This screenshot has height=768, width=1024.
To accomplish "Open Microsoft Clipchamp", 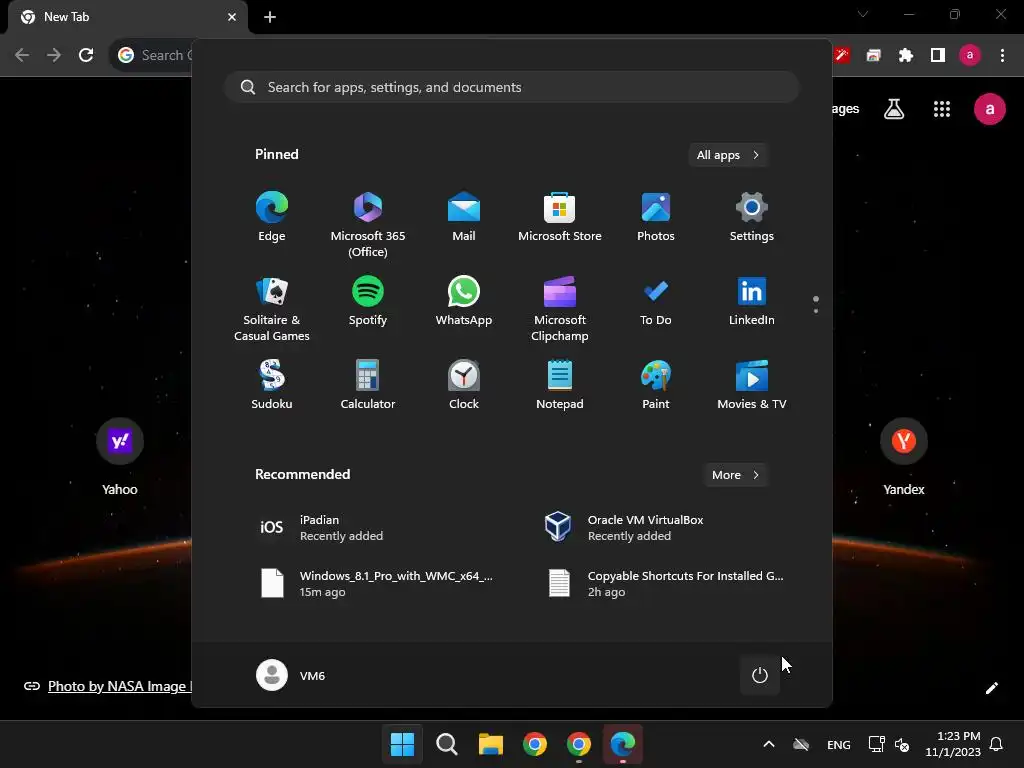I will [560, 309].
